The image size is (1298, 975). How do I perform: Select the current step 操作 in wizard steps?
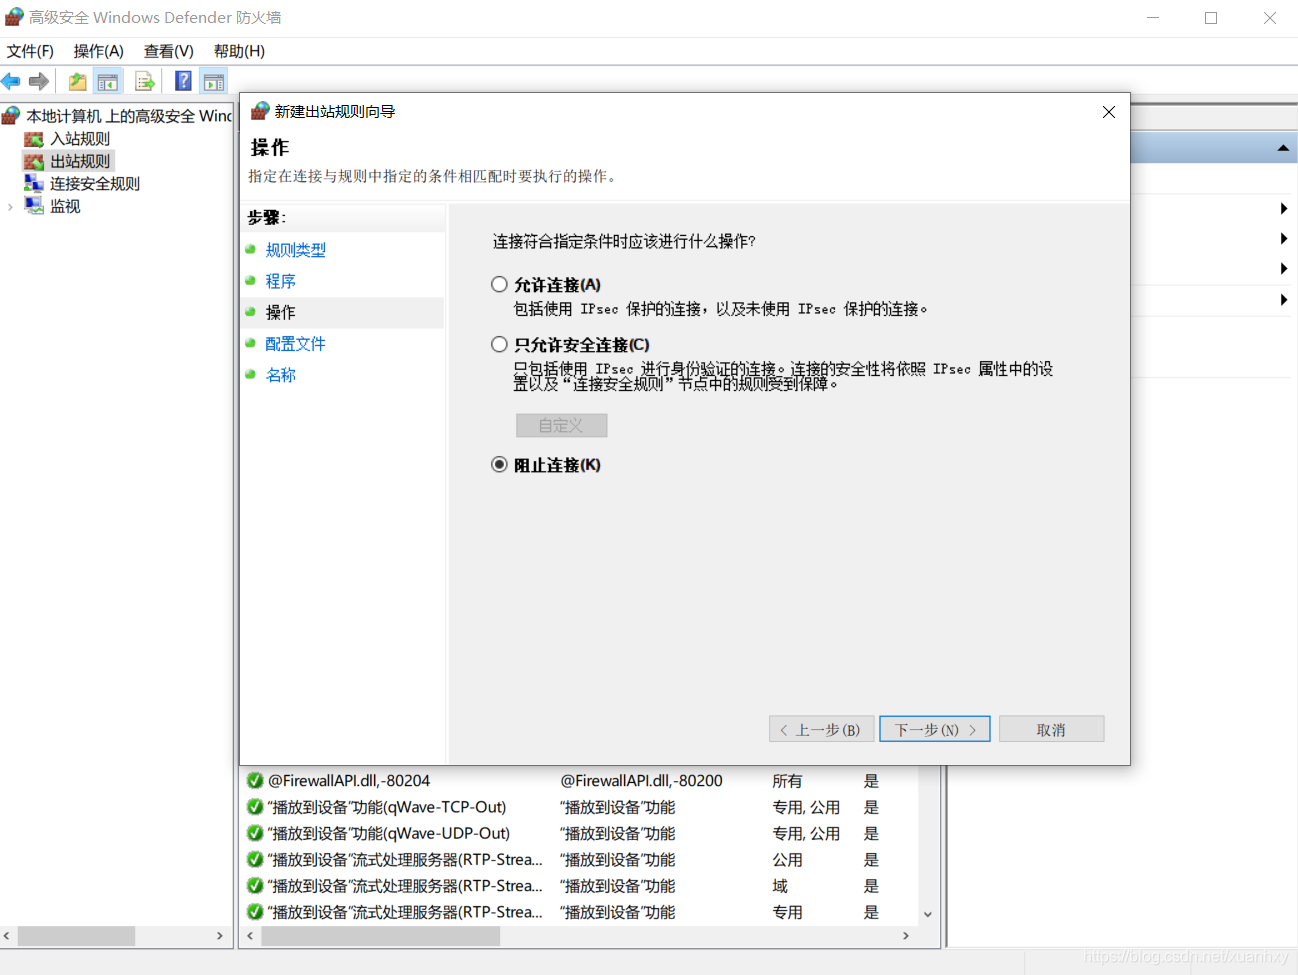coord(280,312)
